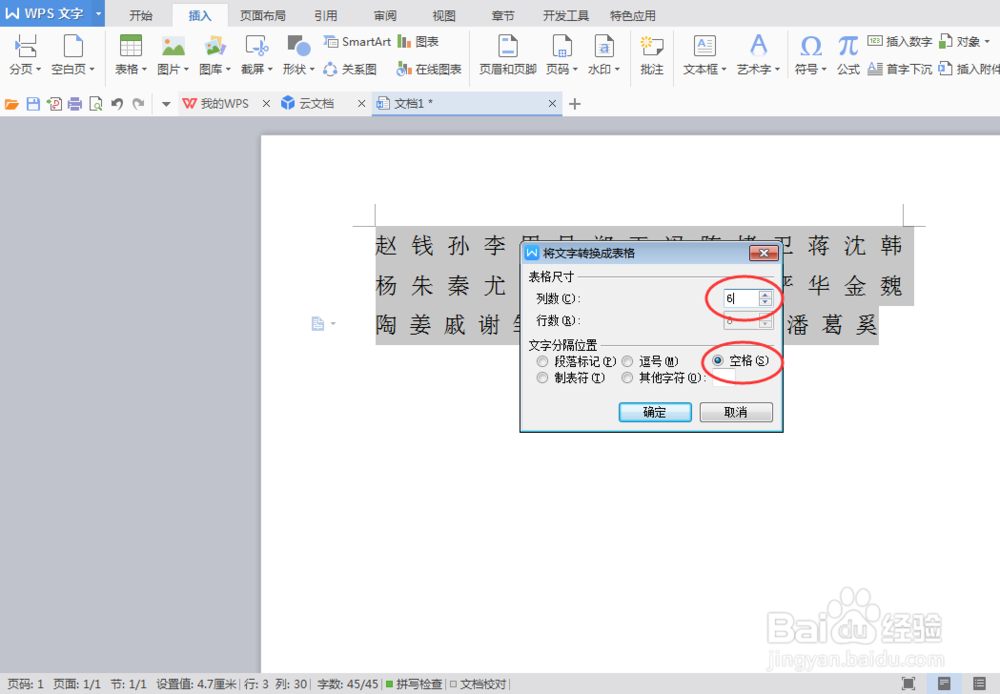
Task: Insert a picture with 图片 icon
Action: 173,46
